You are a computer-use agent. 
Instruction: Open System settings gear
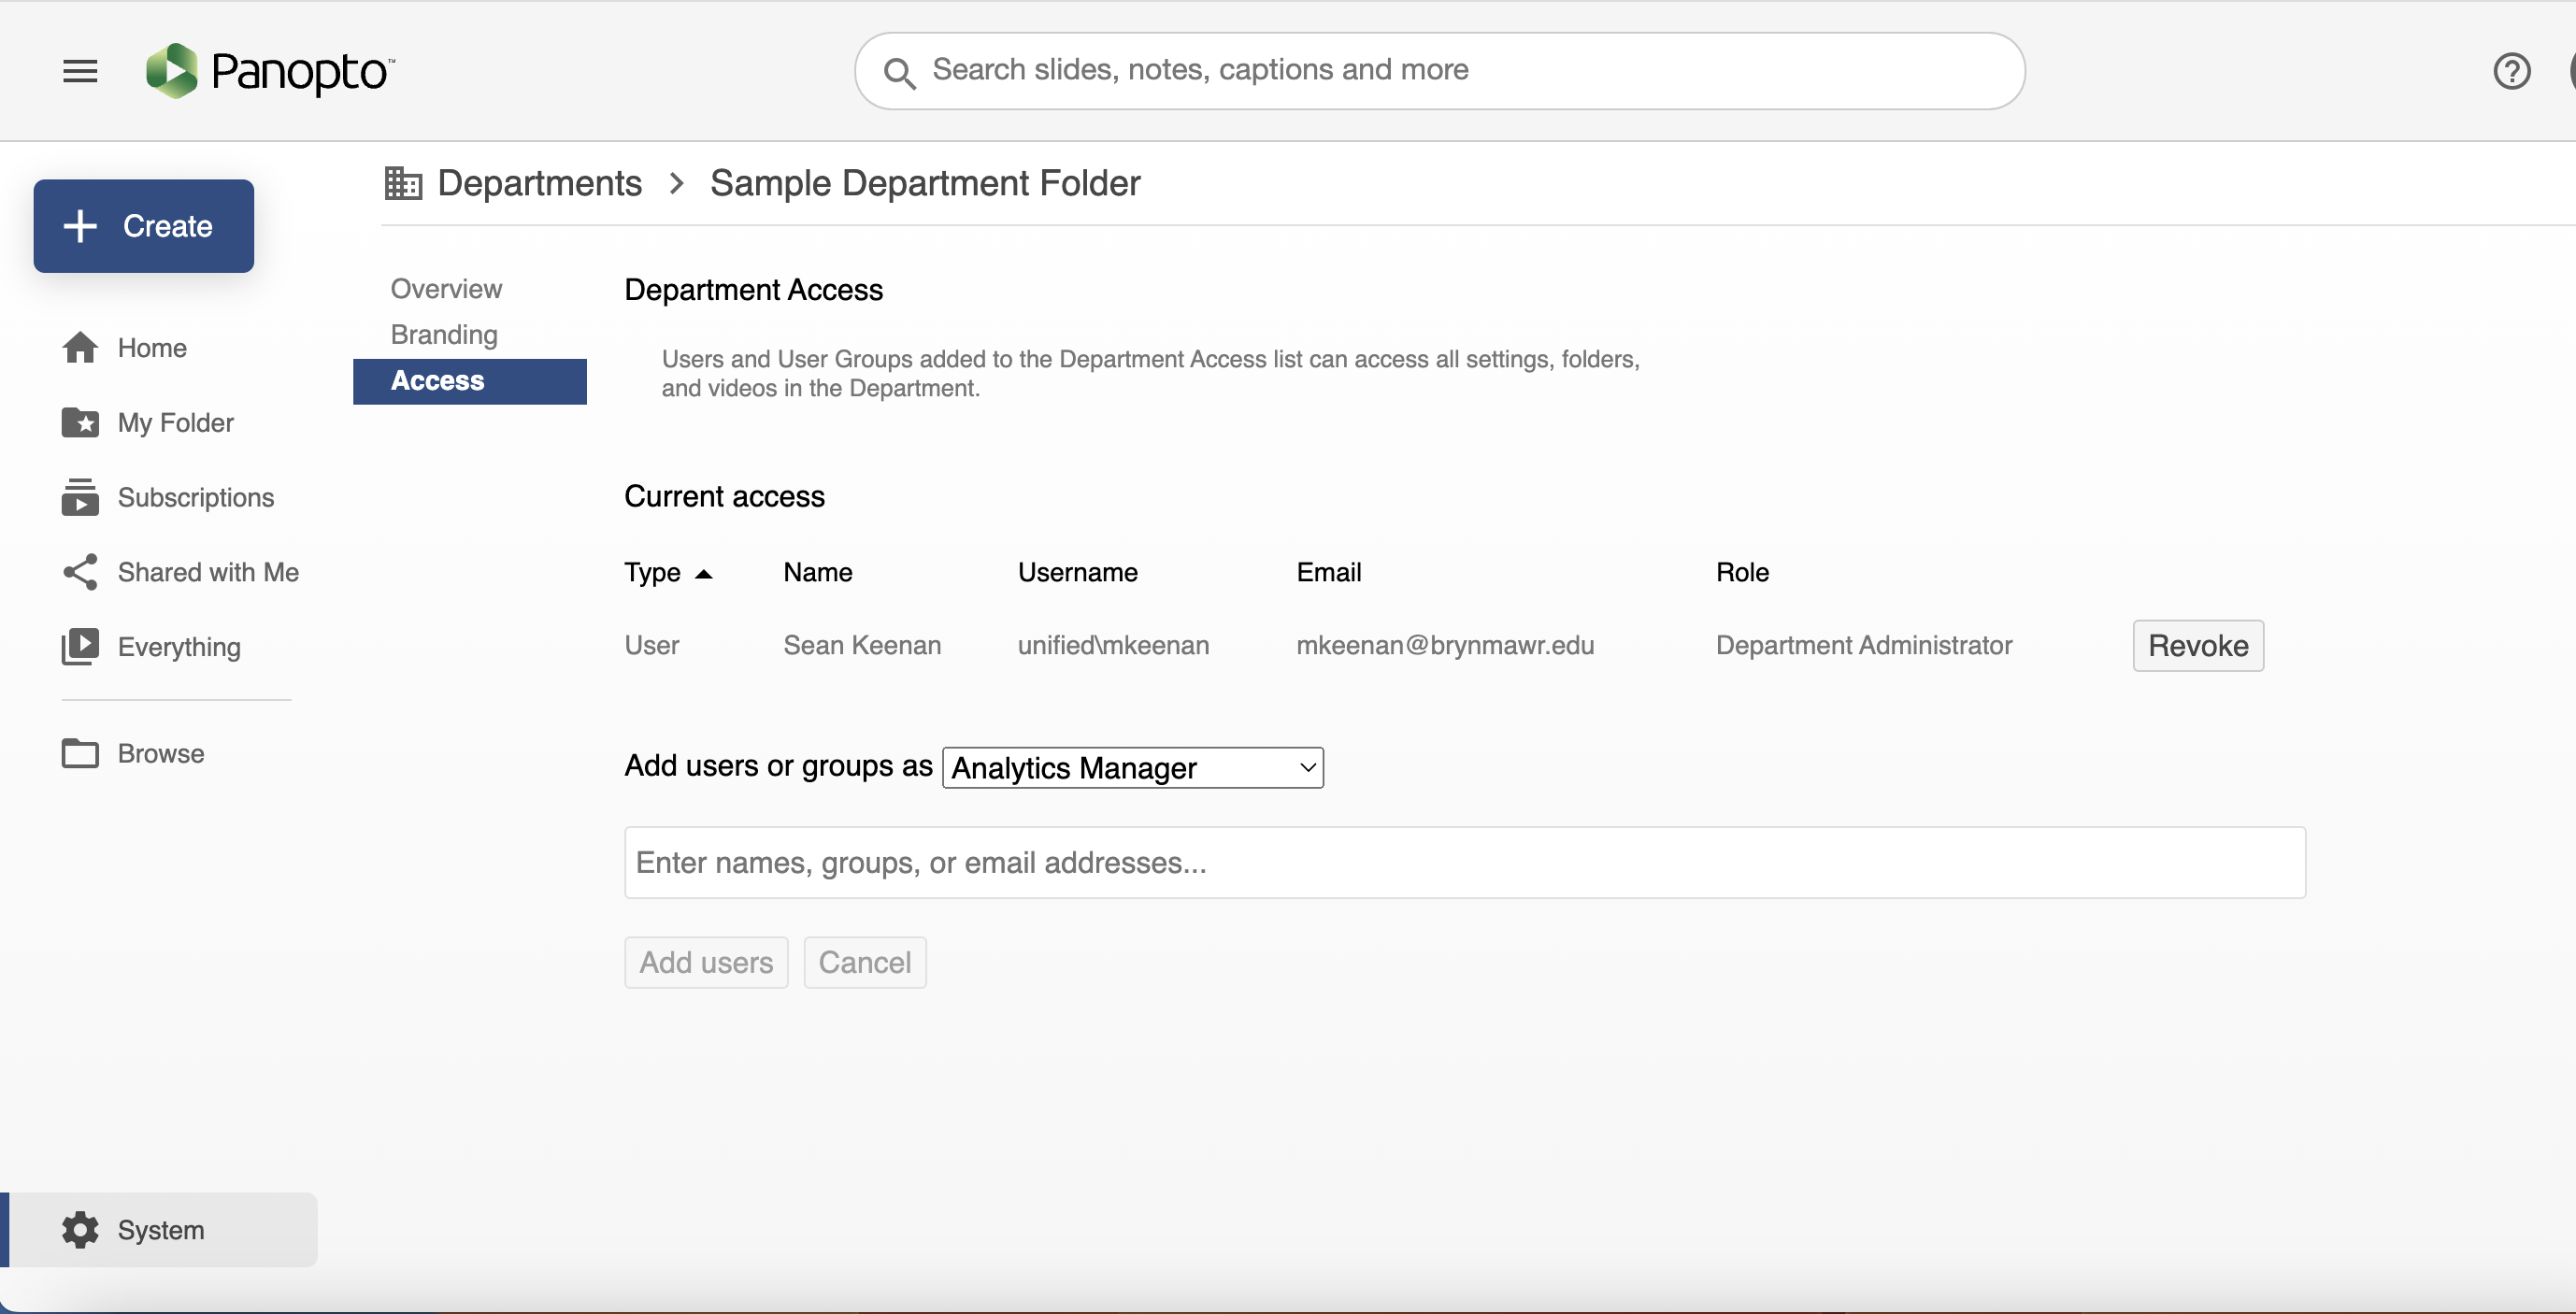click(160, 1230)
